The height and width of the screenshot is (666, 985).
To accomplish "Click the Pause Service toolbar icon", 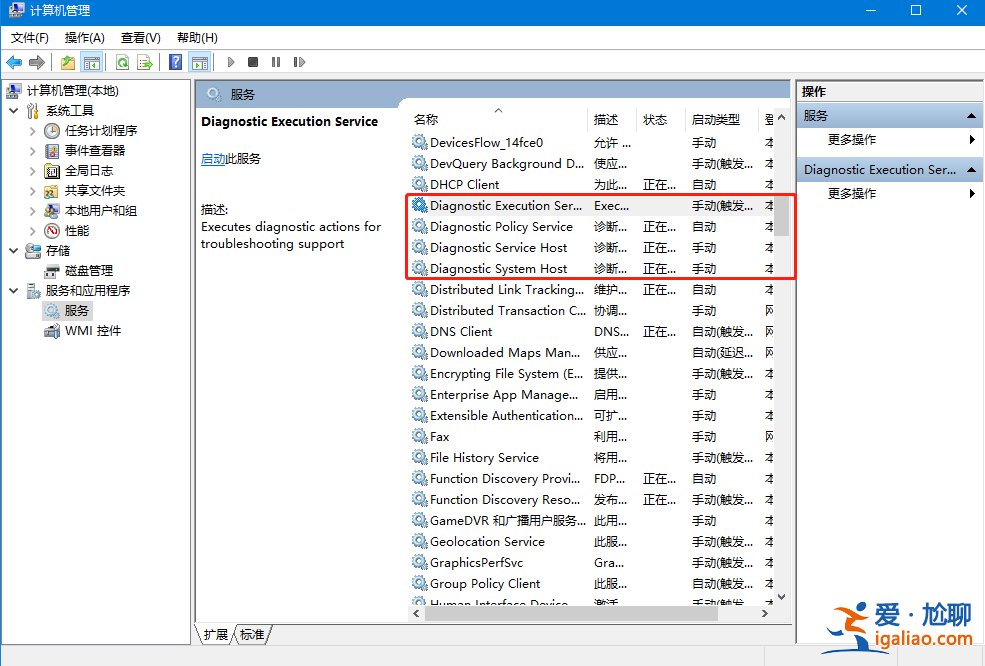I will (x=276, y=62).
